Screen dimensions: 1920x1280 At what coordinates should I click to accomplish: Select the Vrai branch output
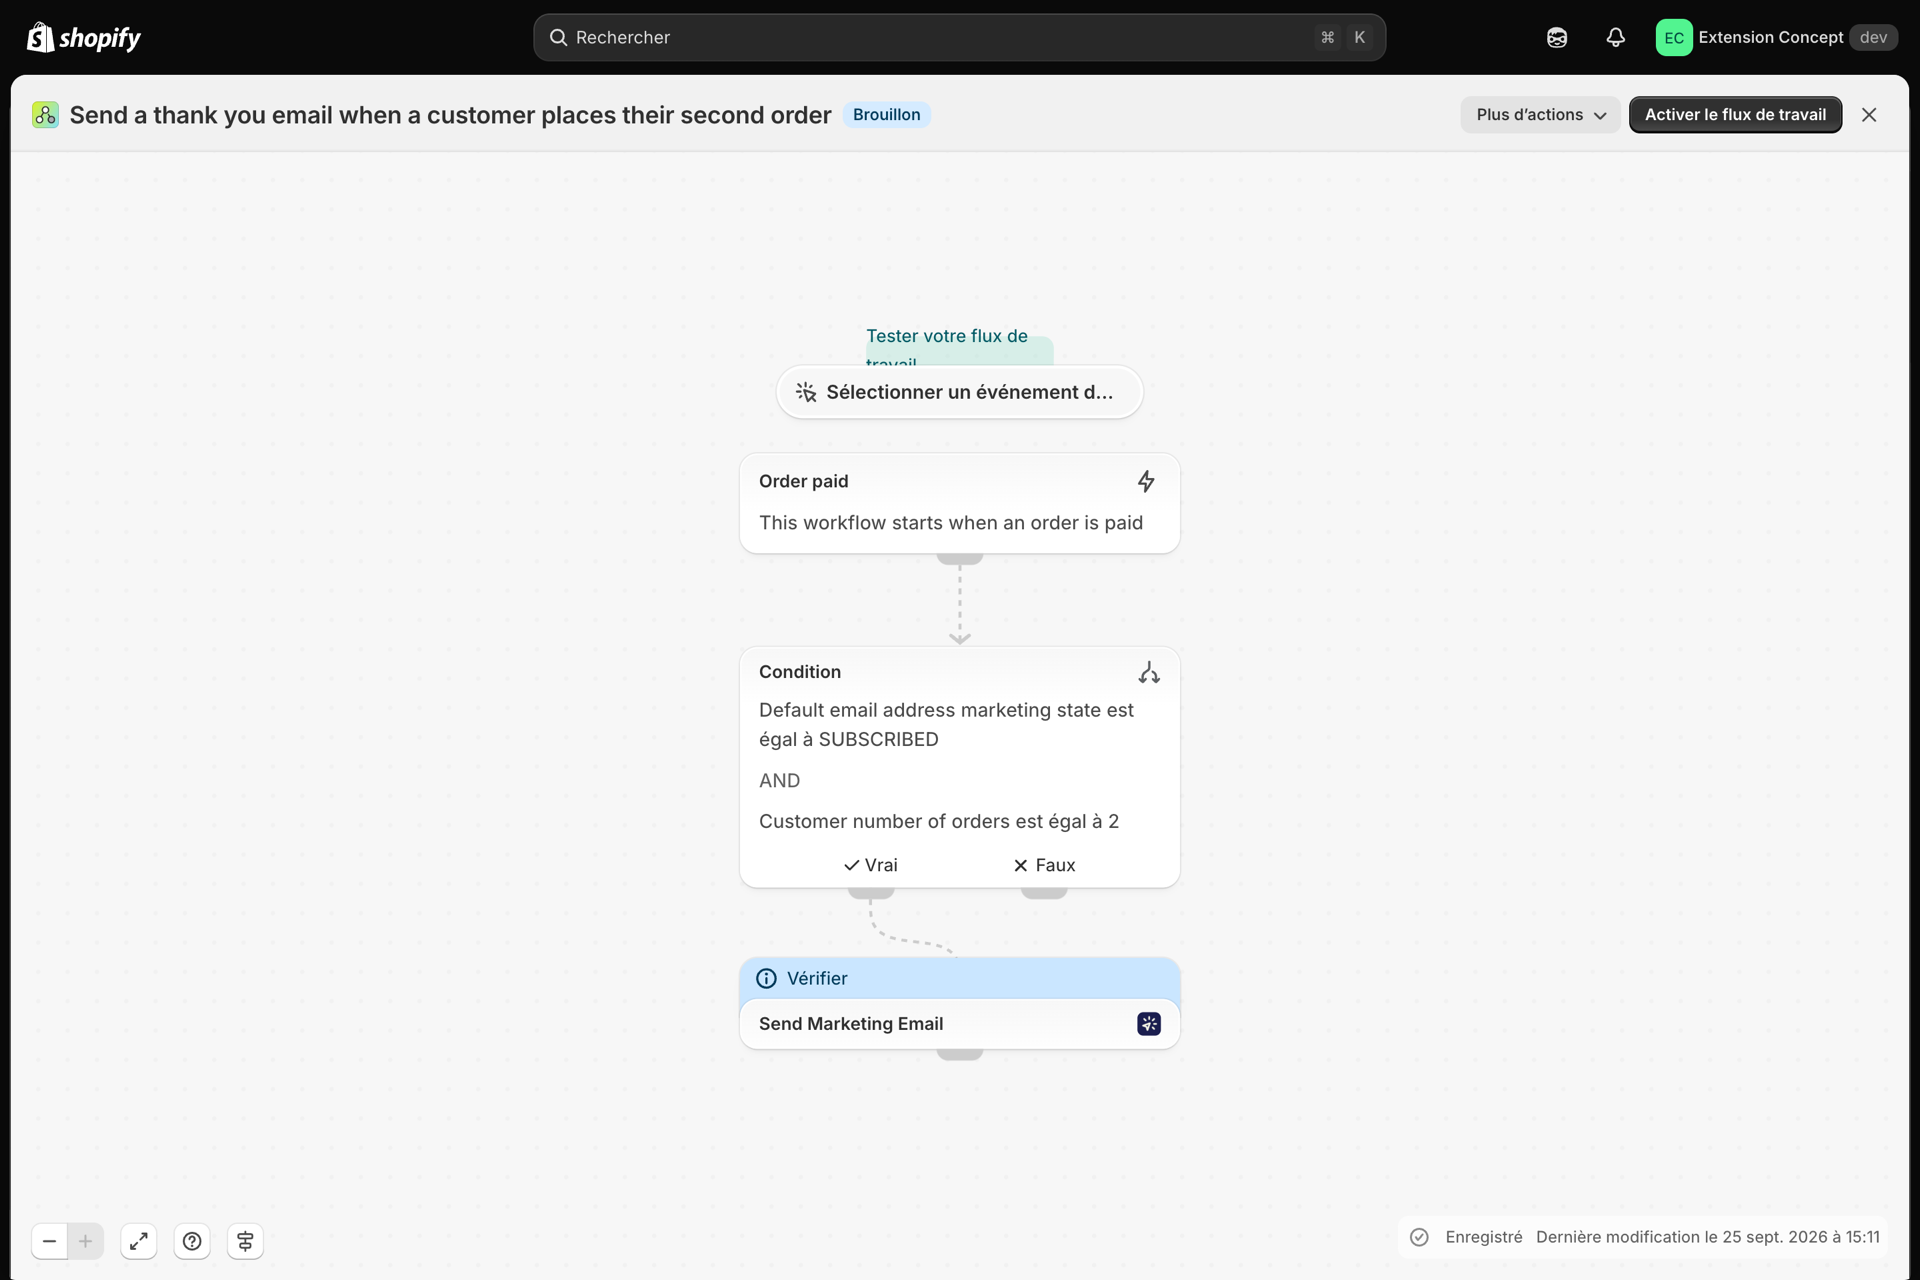(871, 865)
